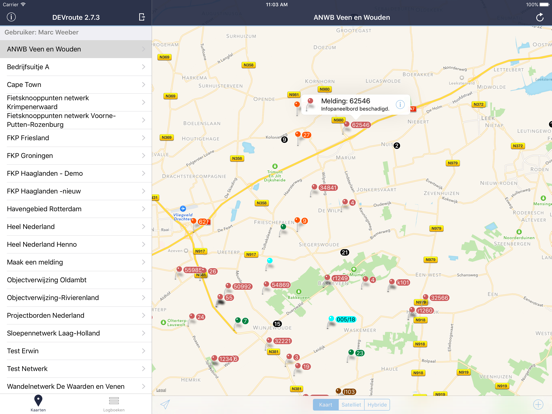The height and width of the screenshot is (414, 552).
Task: Switch map to Satelliet view
Action: point(351,404)
